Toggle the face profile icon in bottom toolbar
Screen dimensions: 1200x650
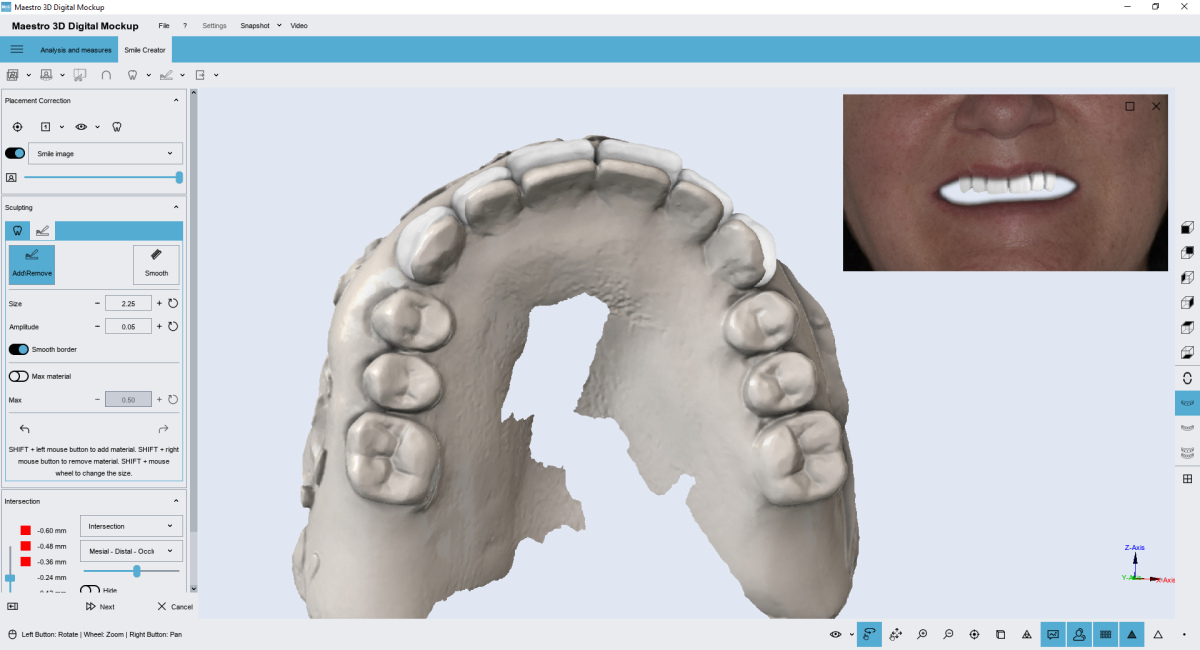point(1079,634)
